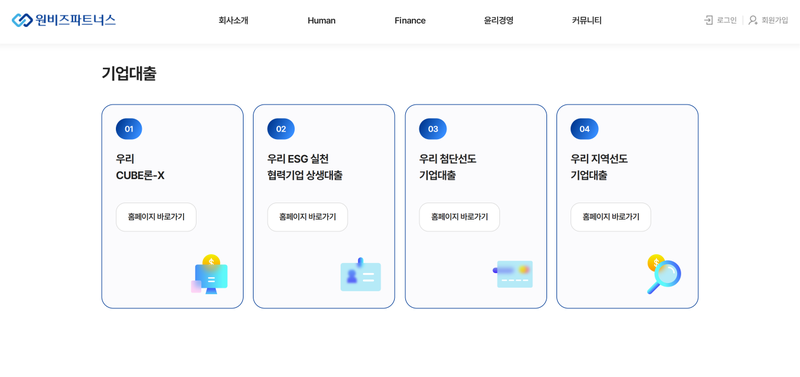Click the 03 number badge
This screenshot has height=377, width=800.
433,129
